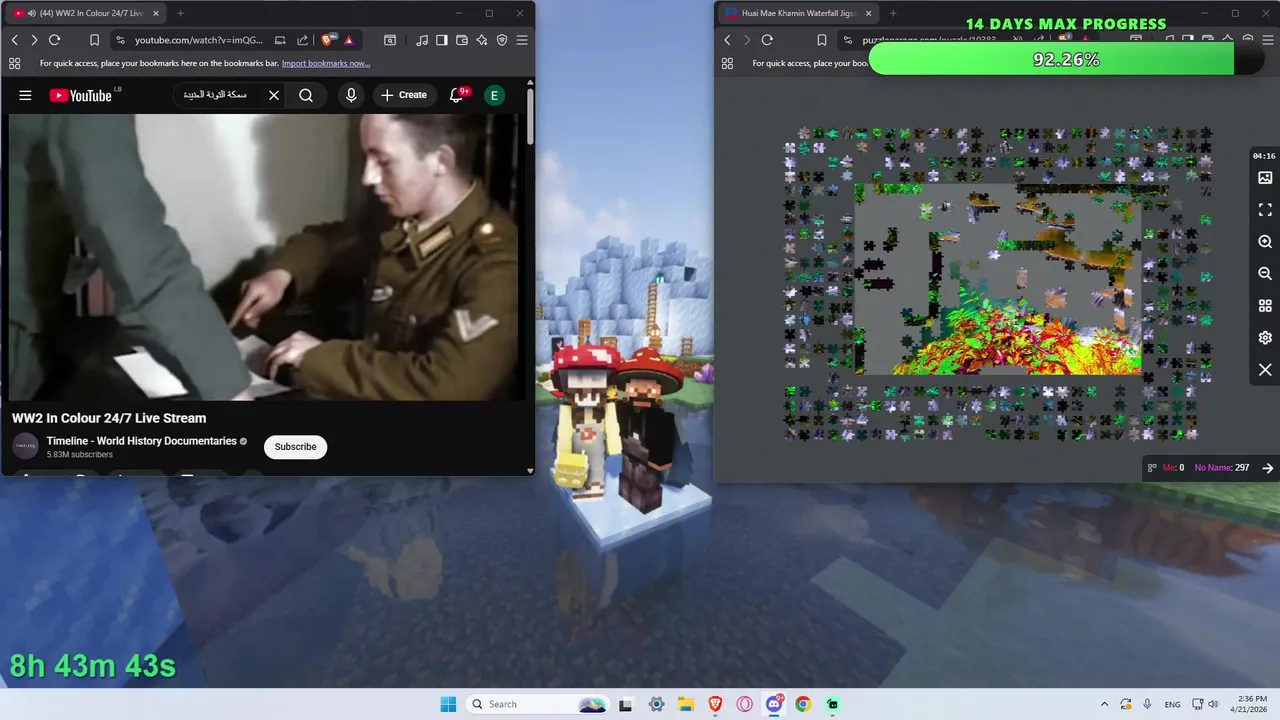Click the arrow next to No Name: 297
The image size is (1280, 720).
[x=1267, y=468]
